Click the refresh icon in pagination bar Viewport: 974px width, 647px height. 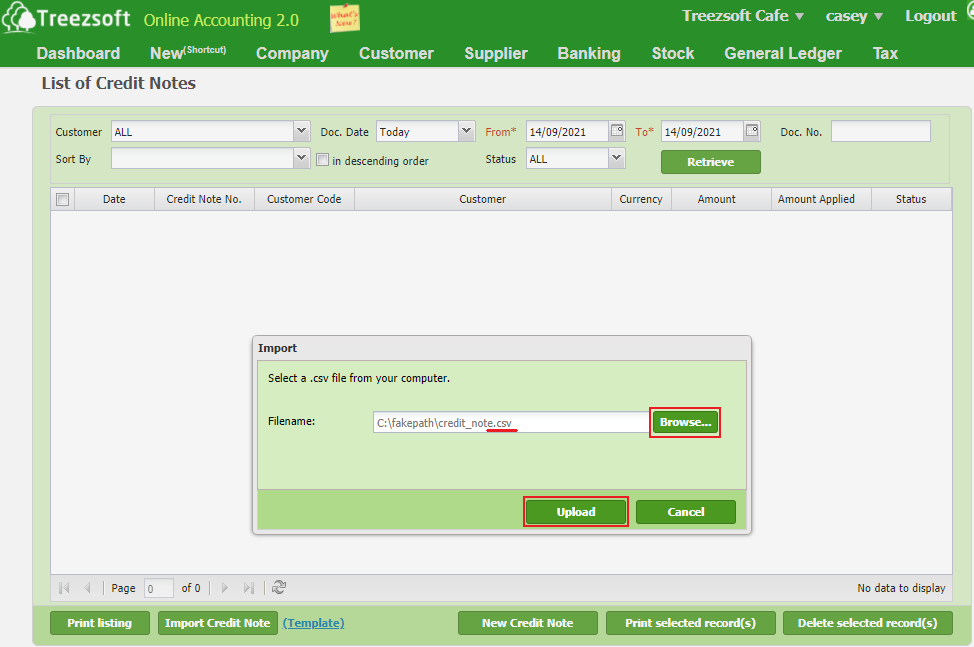(279, 588)
